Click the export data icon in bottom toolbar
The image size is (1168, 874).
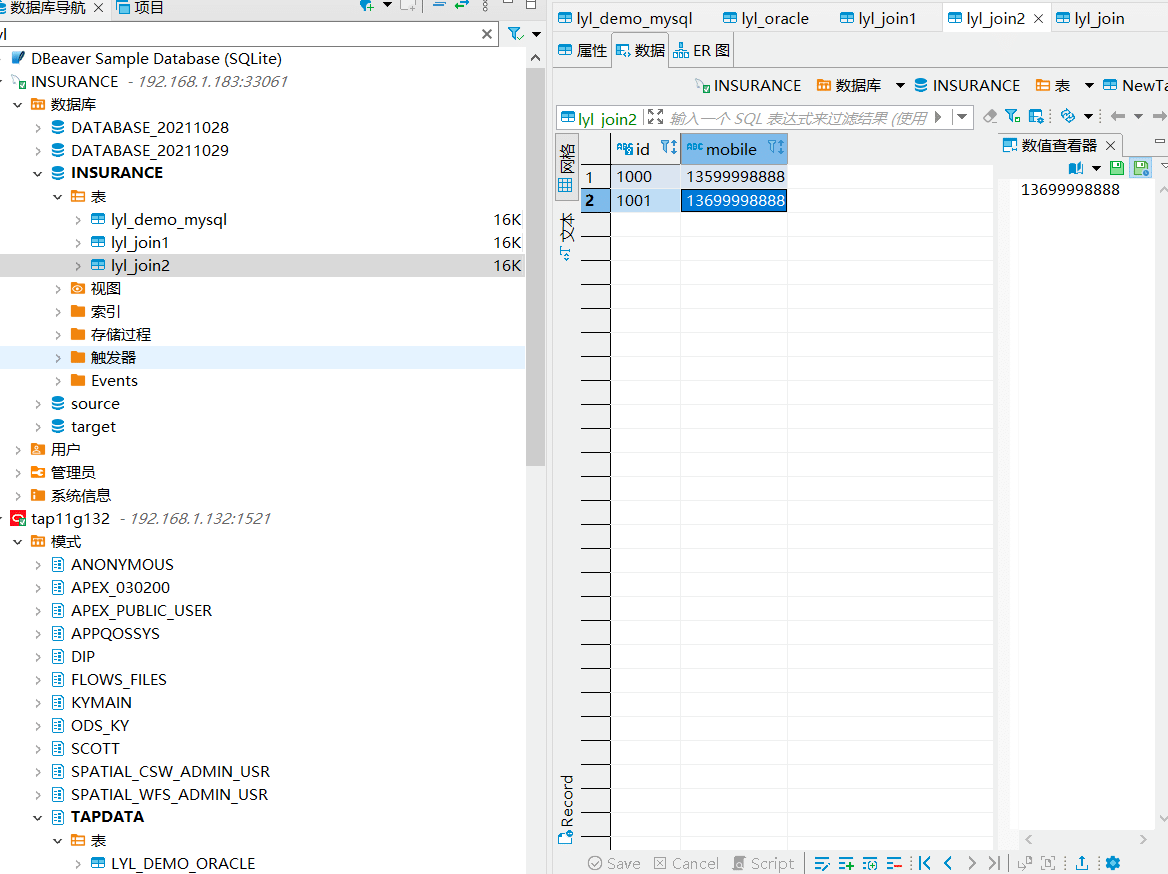pyautogui.click(x=1081, y=863)
